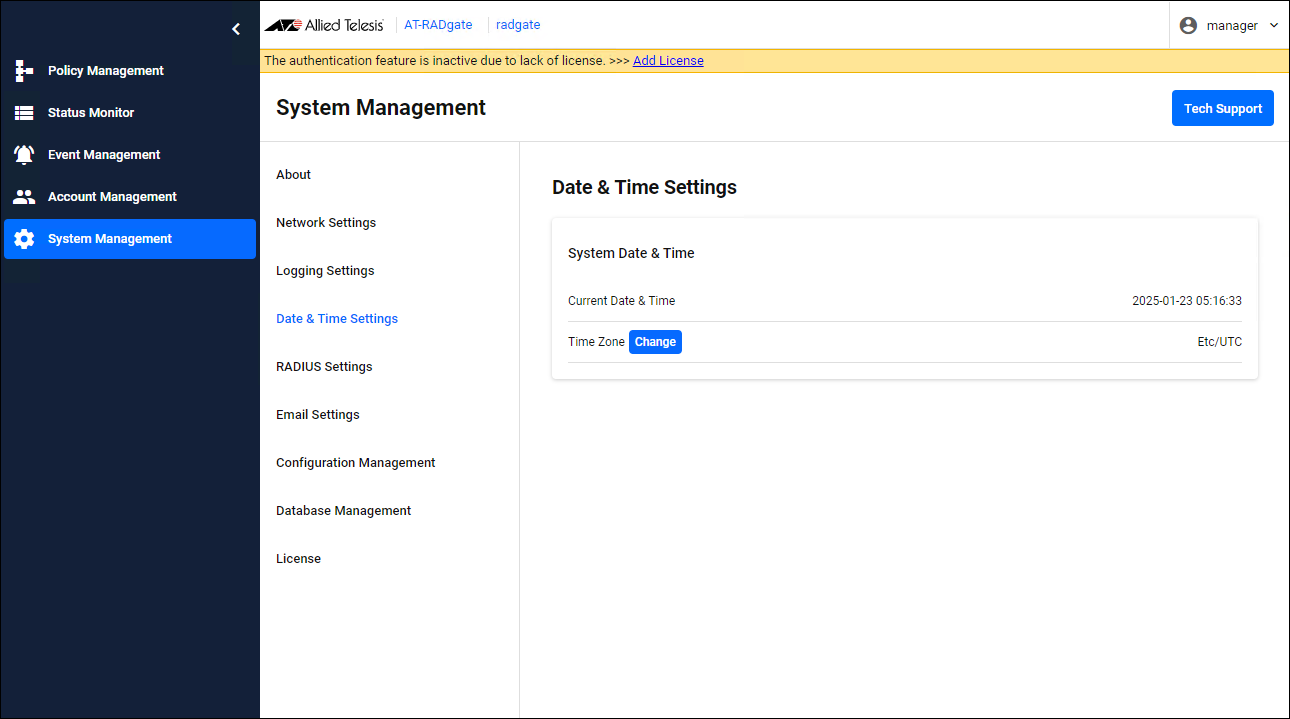Screen dimensions: 1290x719
Task: Follow the Add License link
Action: [x=668, y=61]
